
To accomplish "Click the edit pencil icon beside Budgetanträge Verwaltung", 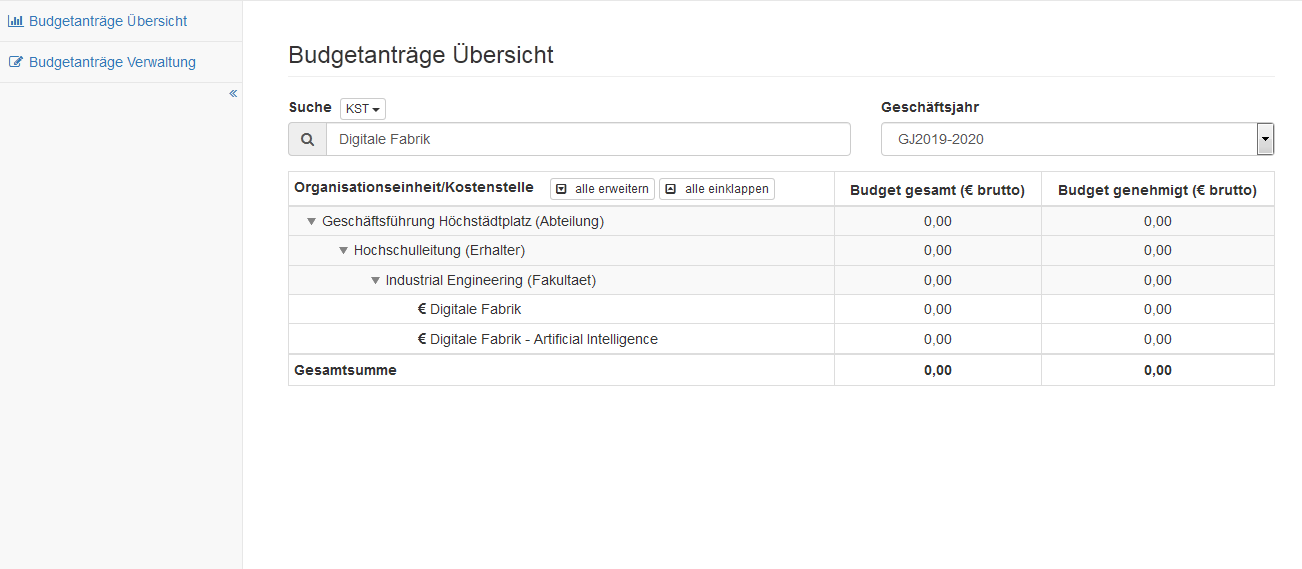I will coord(15,62).
